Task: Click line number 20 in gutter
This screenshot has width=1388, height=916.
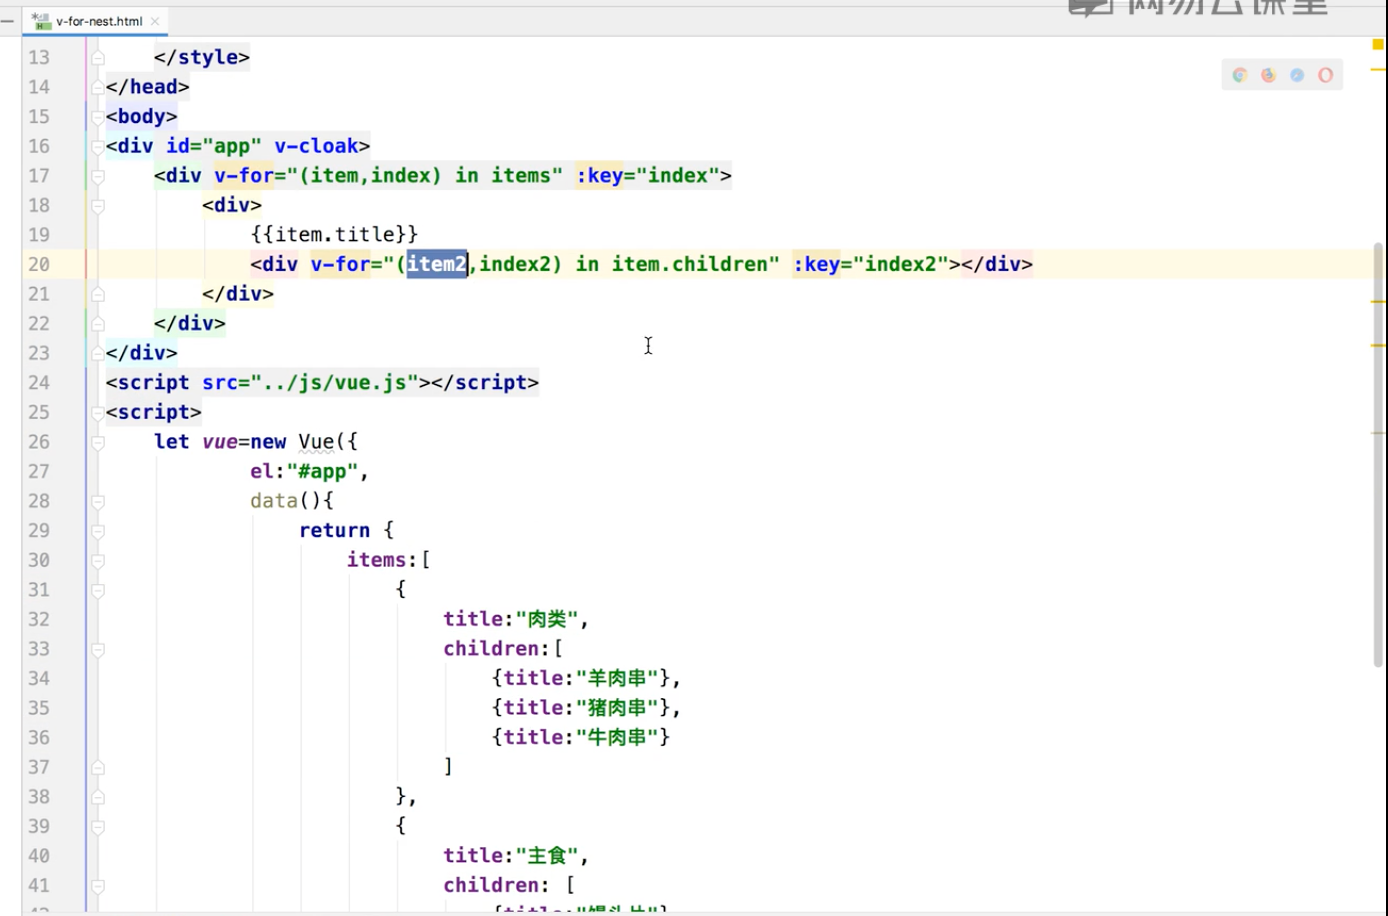Action: pyautogui.click(x=39, y=264)
